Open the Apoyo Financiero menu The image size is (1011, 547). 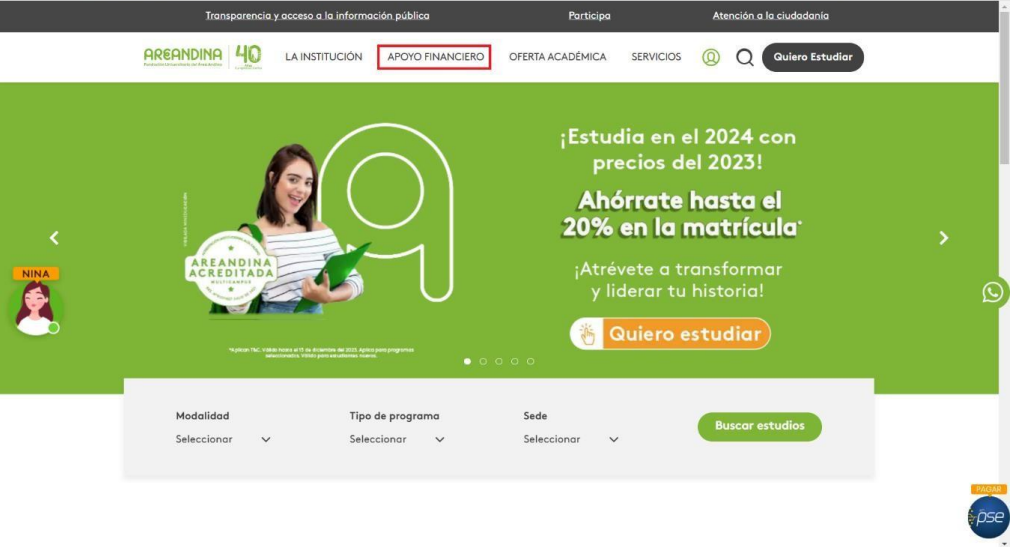pyautogui.click(x=435, y=57)
